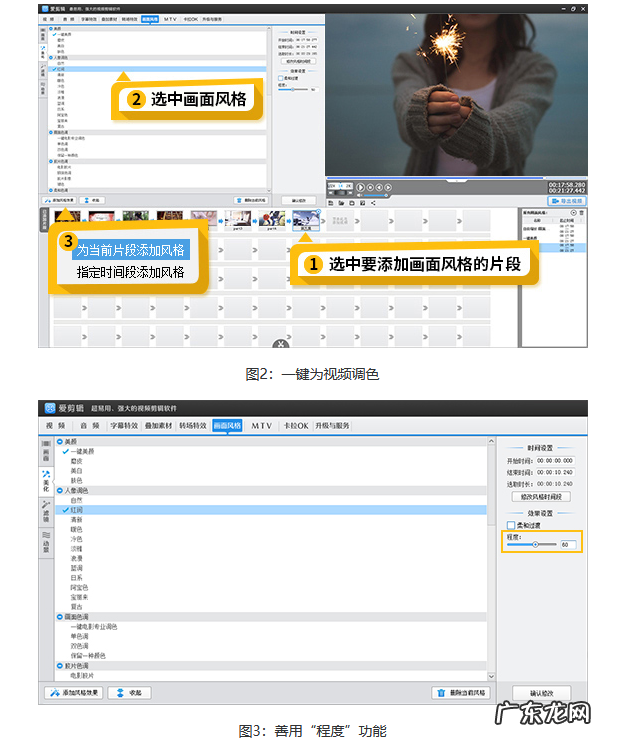The height and width of the screenshot is (742, 629).
Task: Uncheck the 红润 style in lower list
Action: [x=66, y=510]
